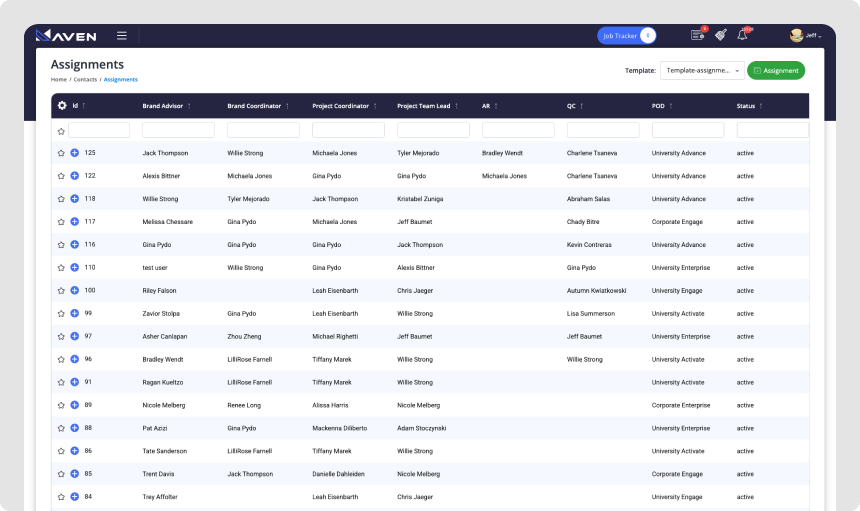Click the Brand Coordinator filter field

[263, 130]
